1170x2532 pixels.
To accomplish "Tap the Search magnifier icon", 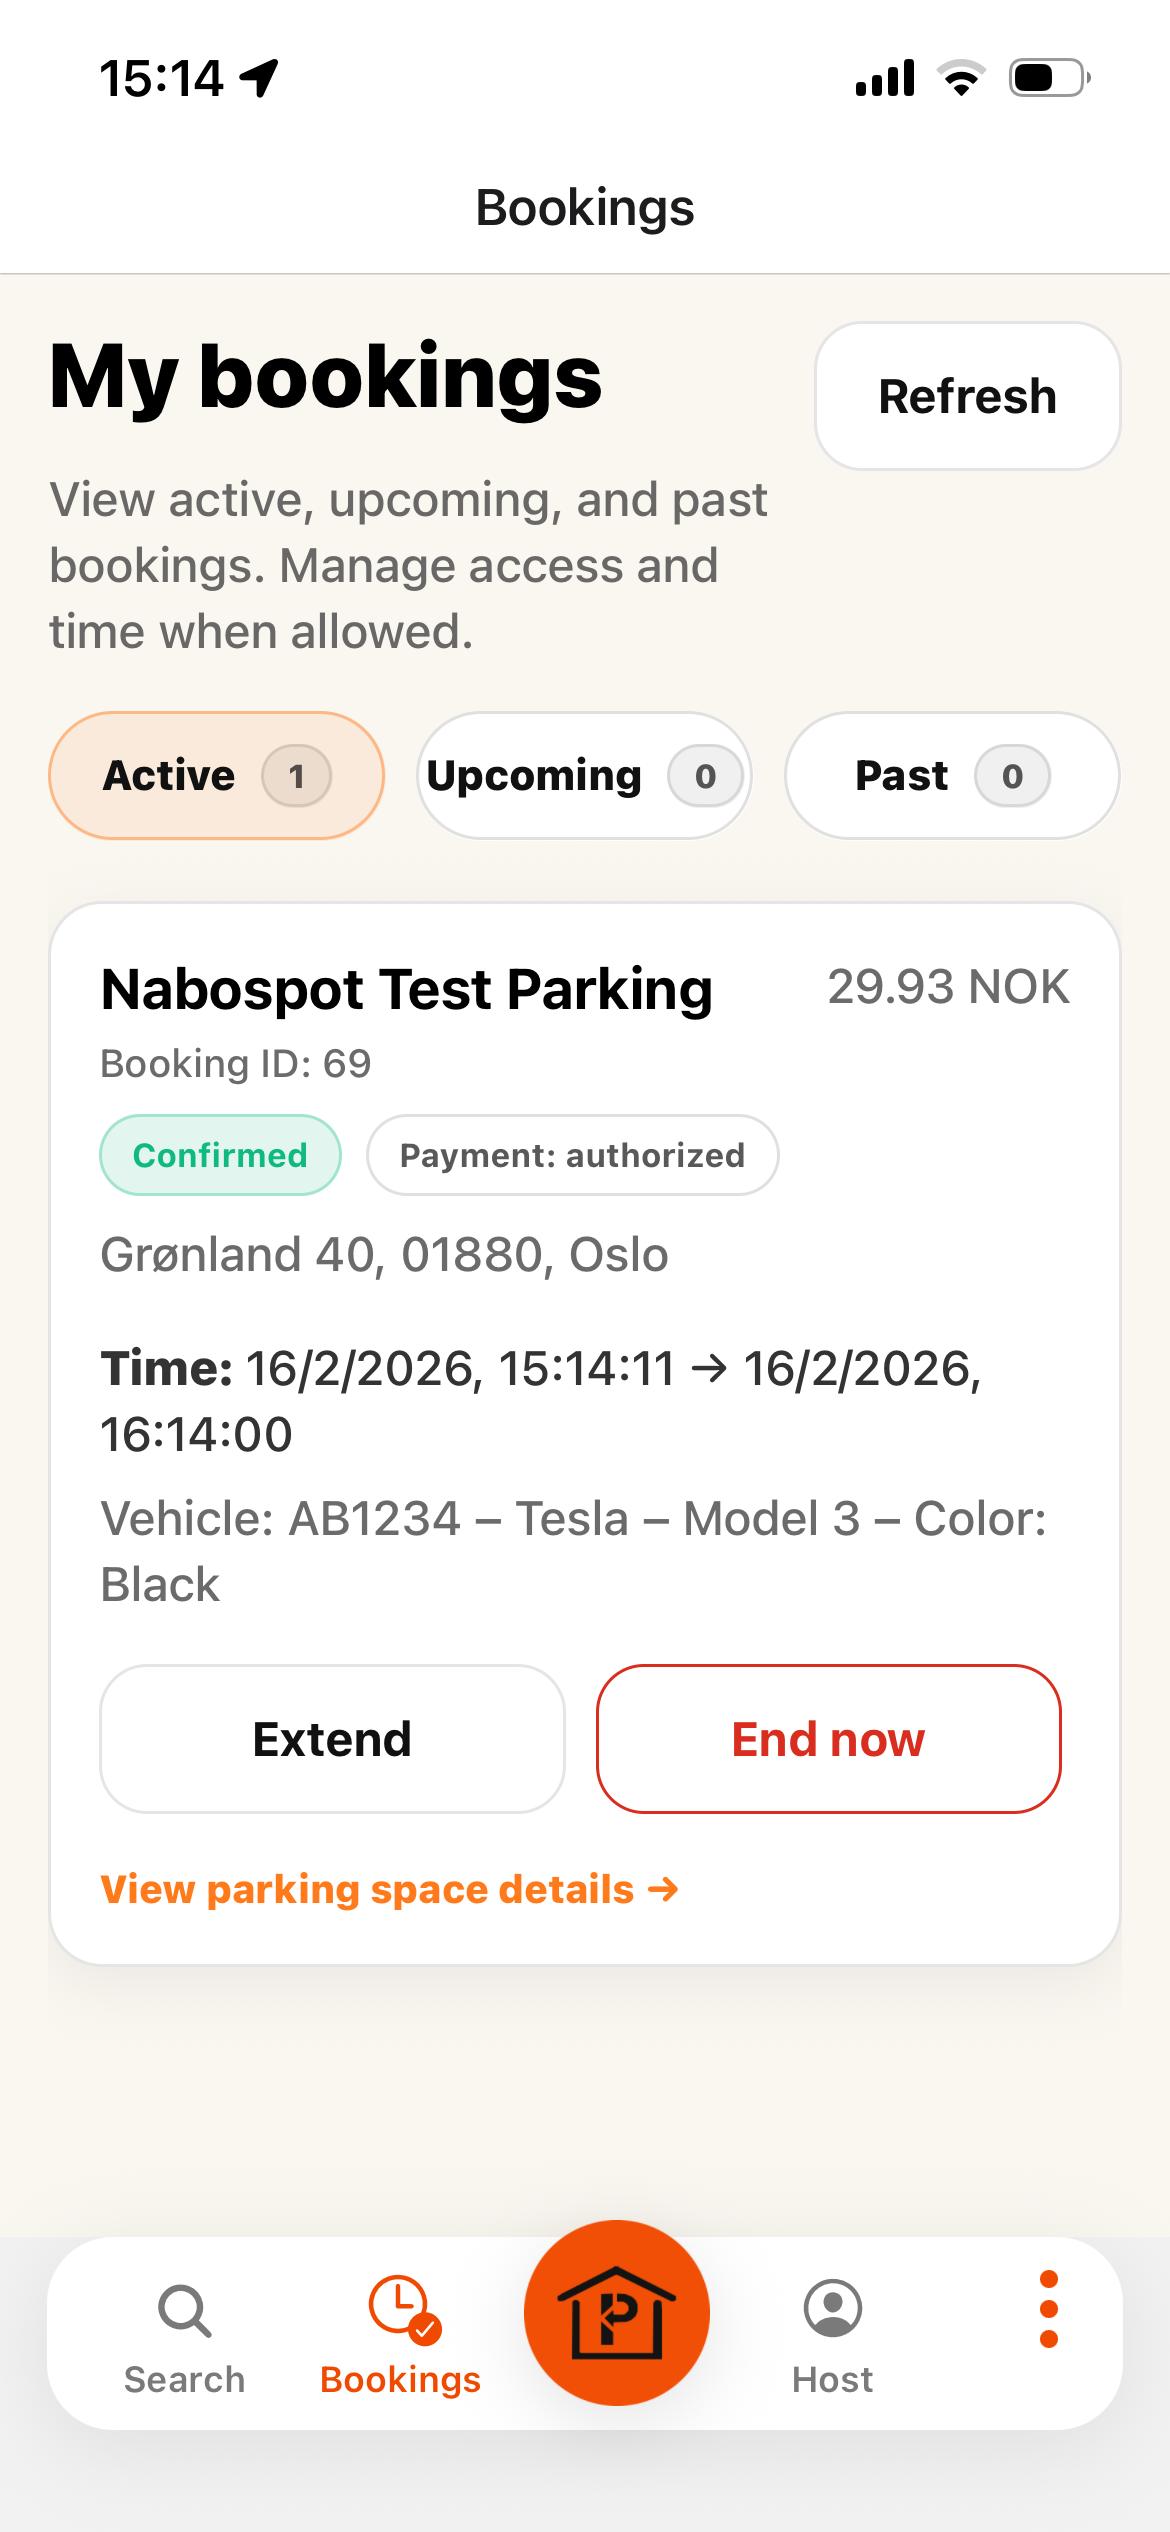I will pos(185,2311).
